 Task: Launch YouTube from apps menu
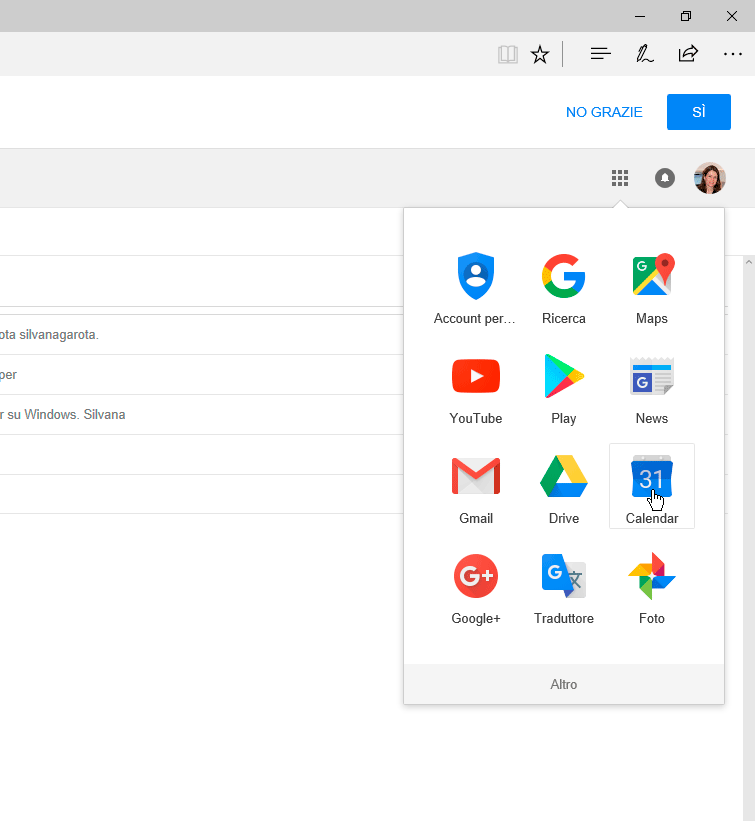click(475, 389)
